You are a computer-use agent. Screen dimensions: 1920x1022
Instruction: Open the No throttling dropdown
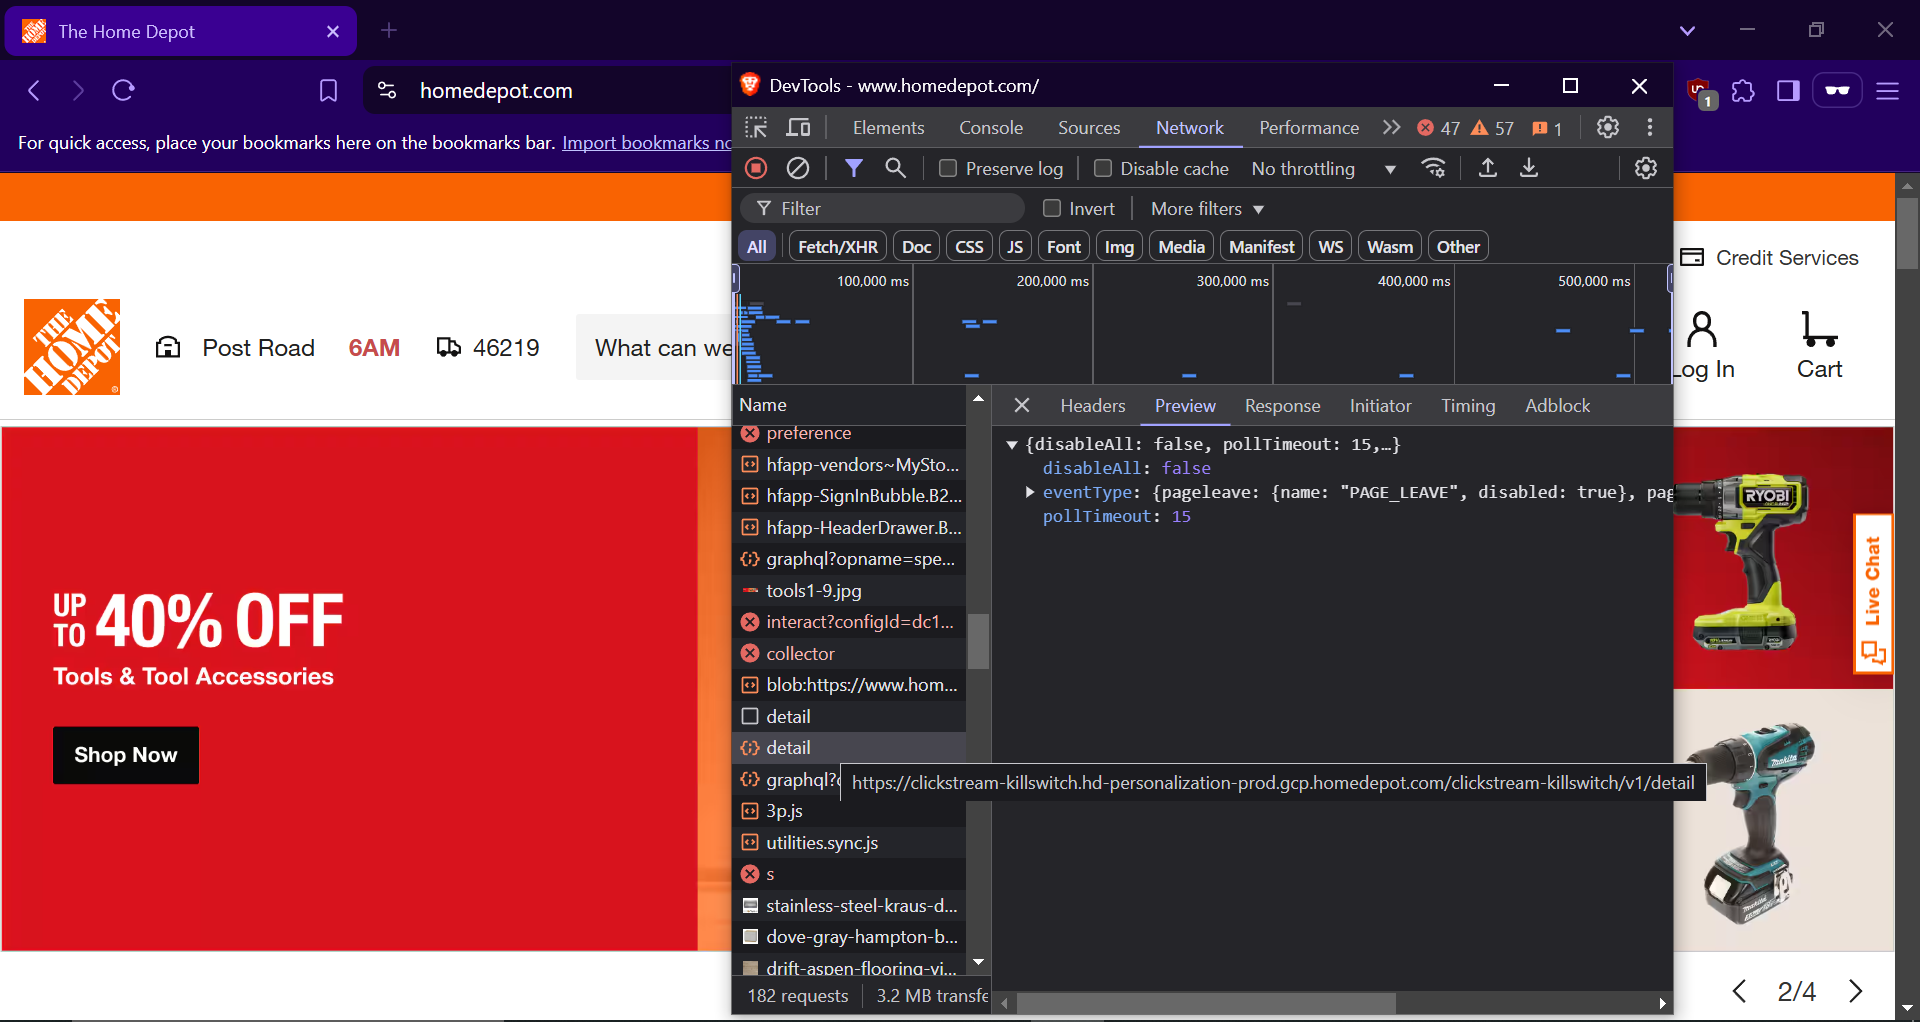tap(1324, 168)
